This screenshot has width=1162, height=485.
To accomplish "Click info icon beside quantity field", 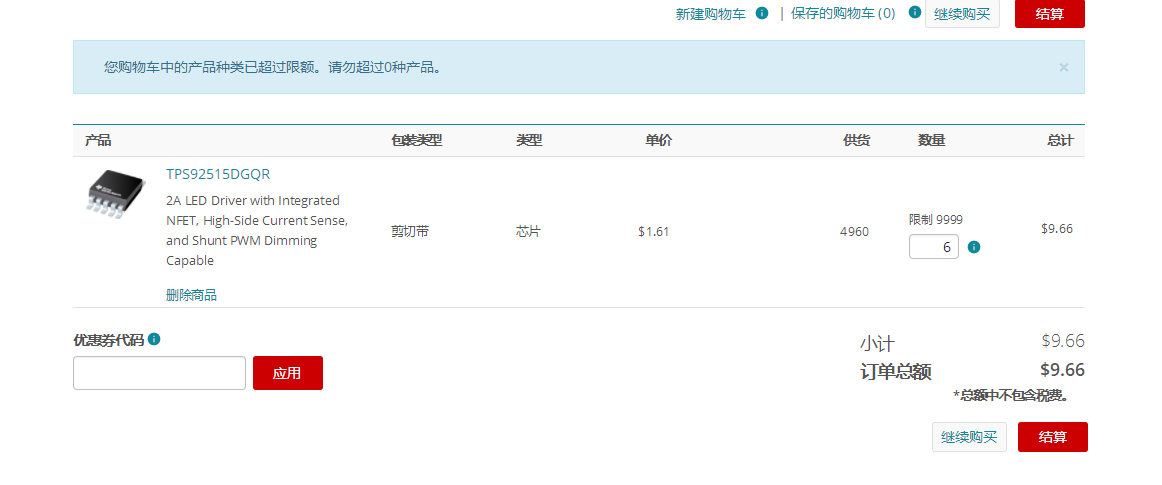I will coord(974,247).
